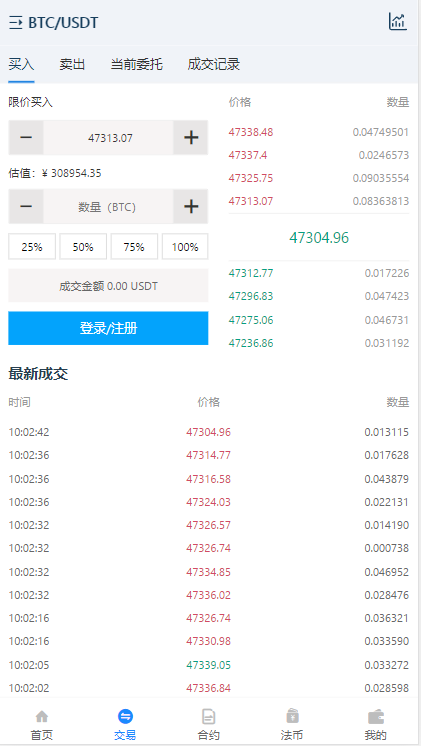Open the trading pair list menu icon
This screenshot has width=421, height=746.
16,22
